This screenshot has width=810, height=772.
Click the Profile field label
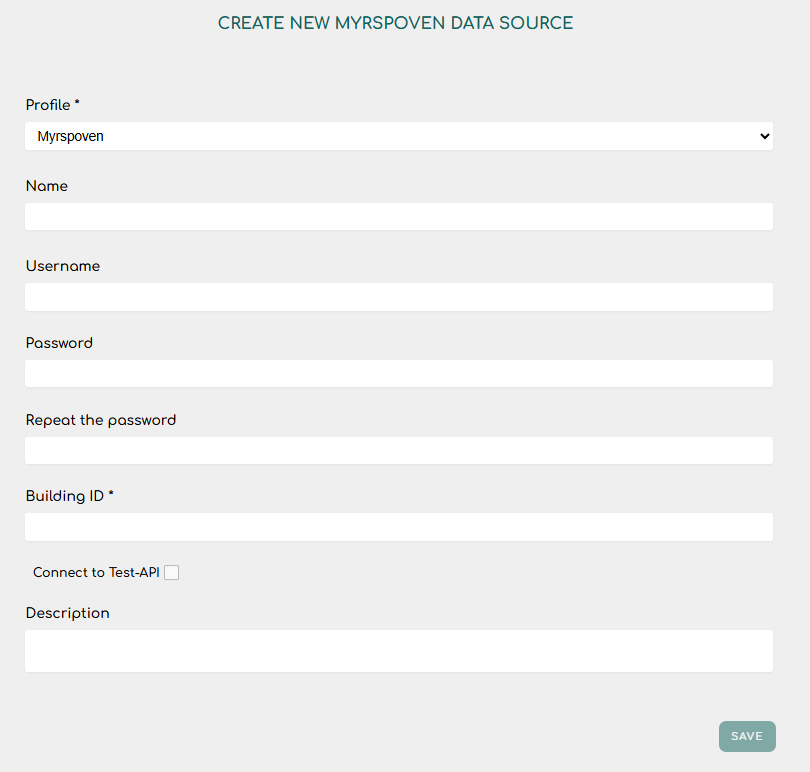tap(53, 105)
